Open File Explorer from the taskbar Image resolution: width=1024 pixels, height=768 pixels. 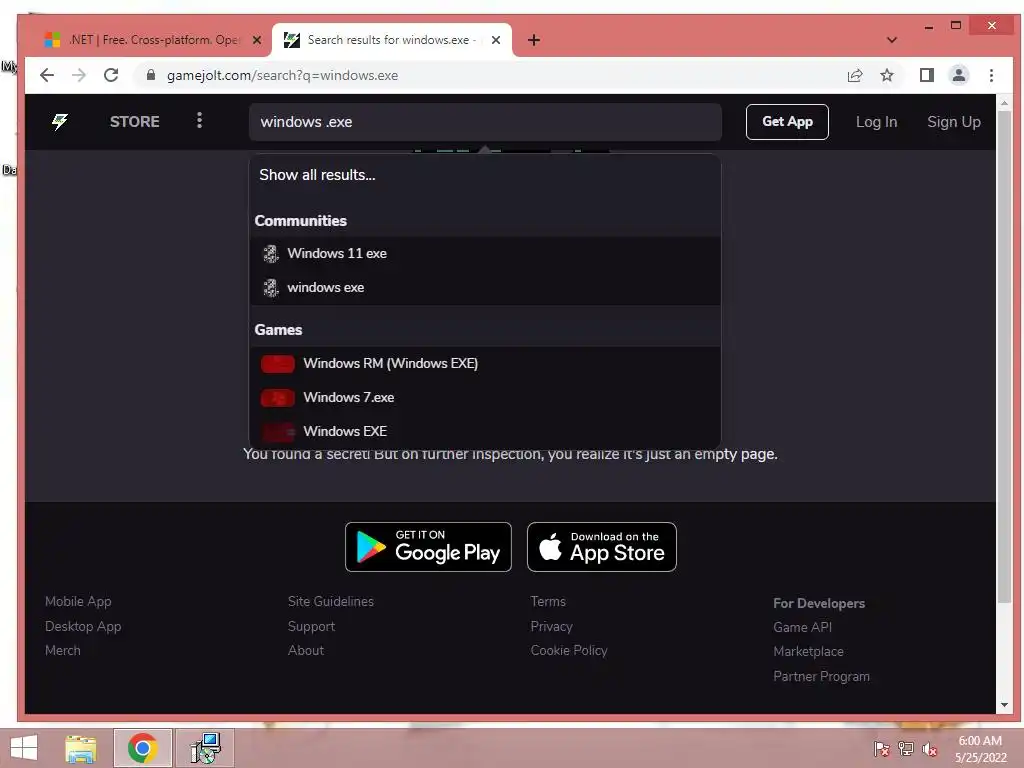[x=81, y=748]
